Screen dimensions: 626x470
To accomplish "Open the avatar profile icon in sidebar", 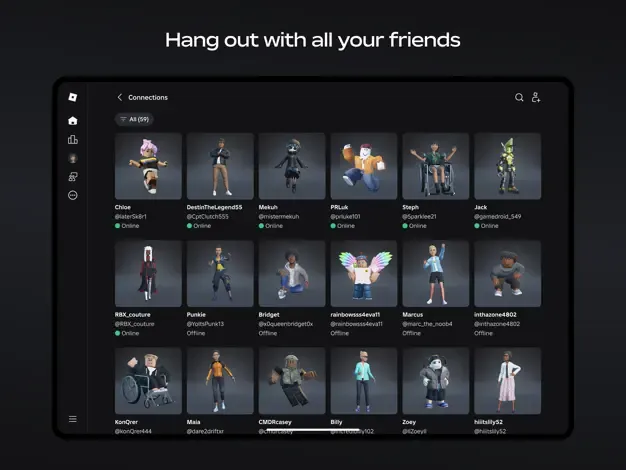I will click(x=72, y=158).
